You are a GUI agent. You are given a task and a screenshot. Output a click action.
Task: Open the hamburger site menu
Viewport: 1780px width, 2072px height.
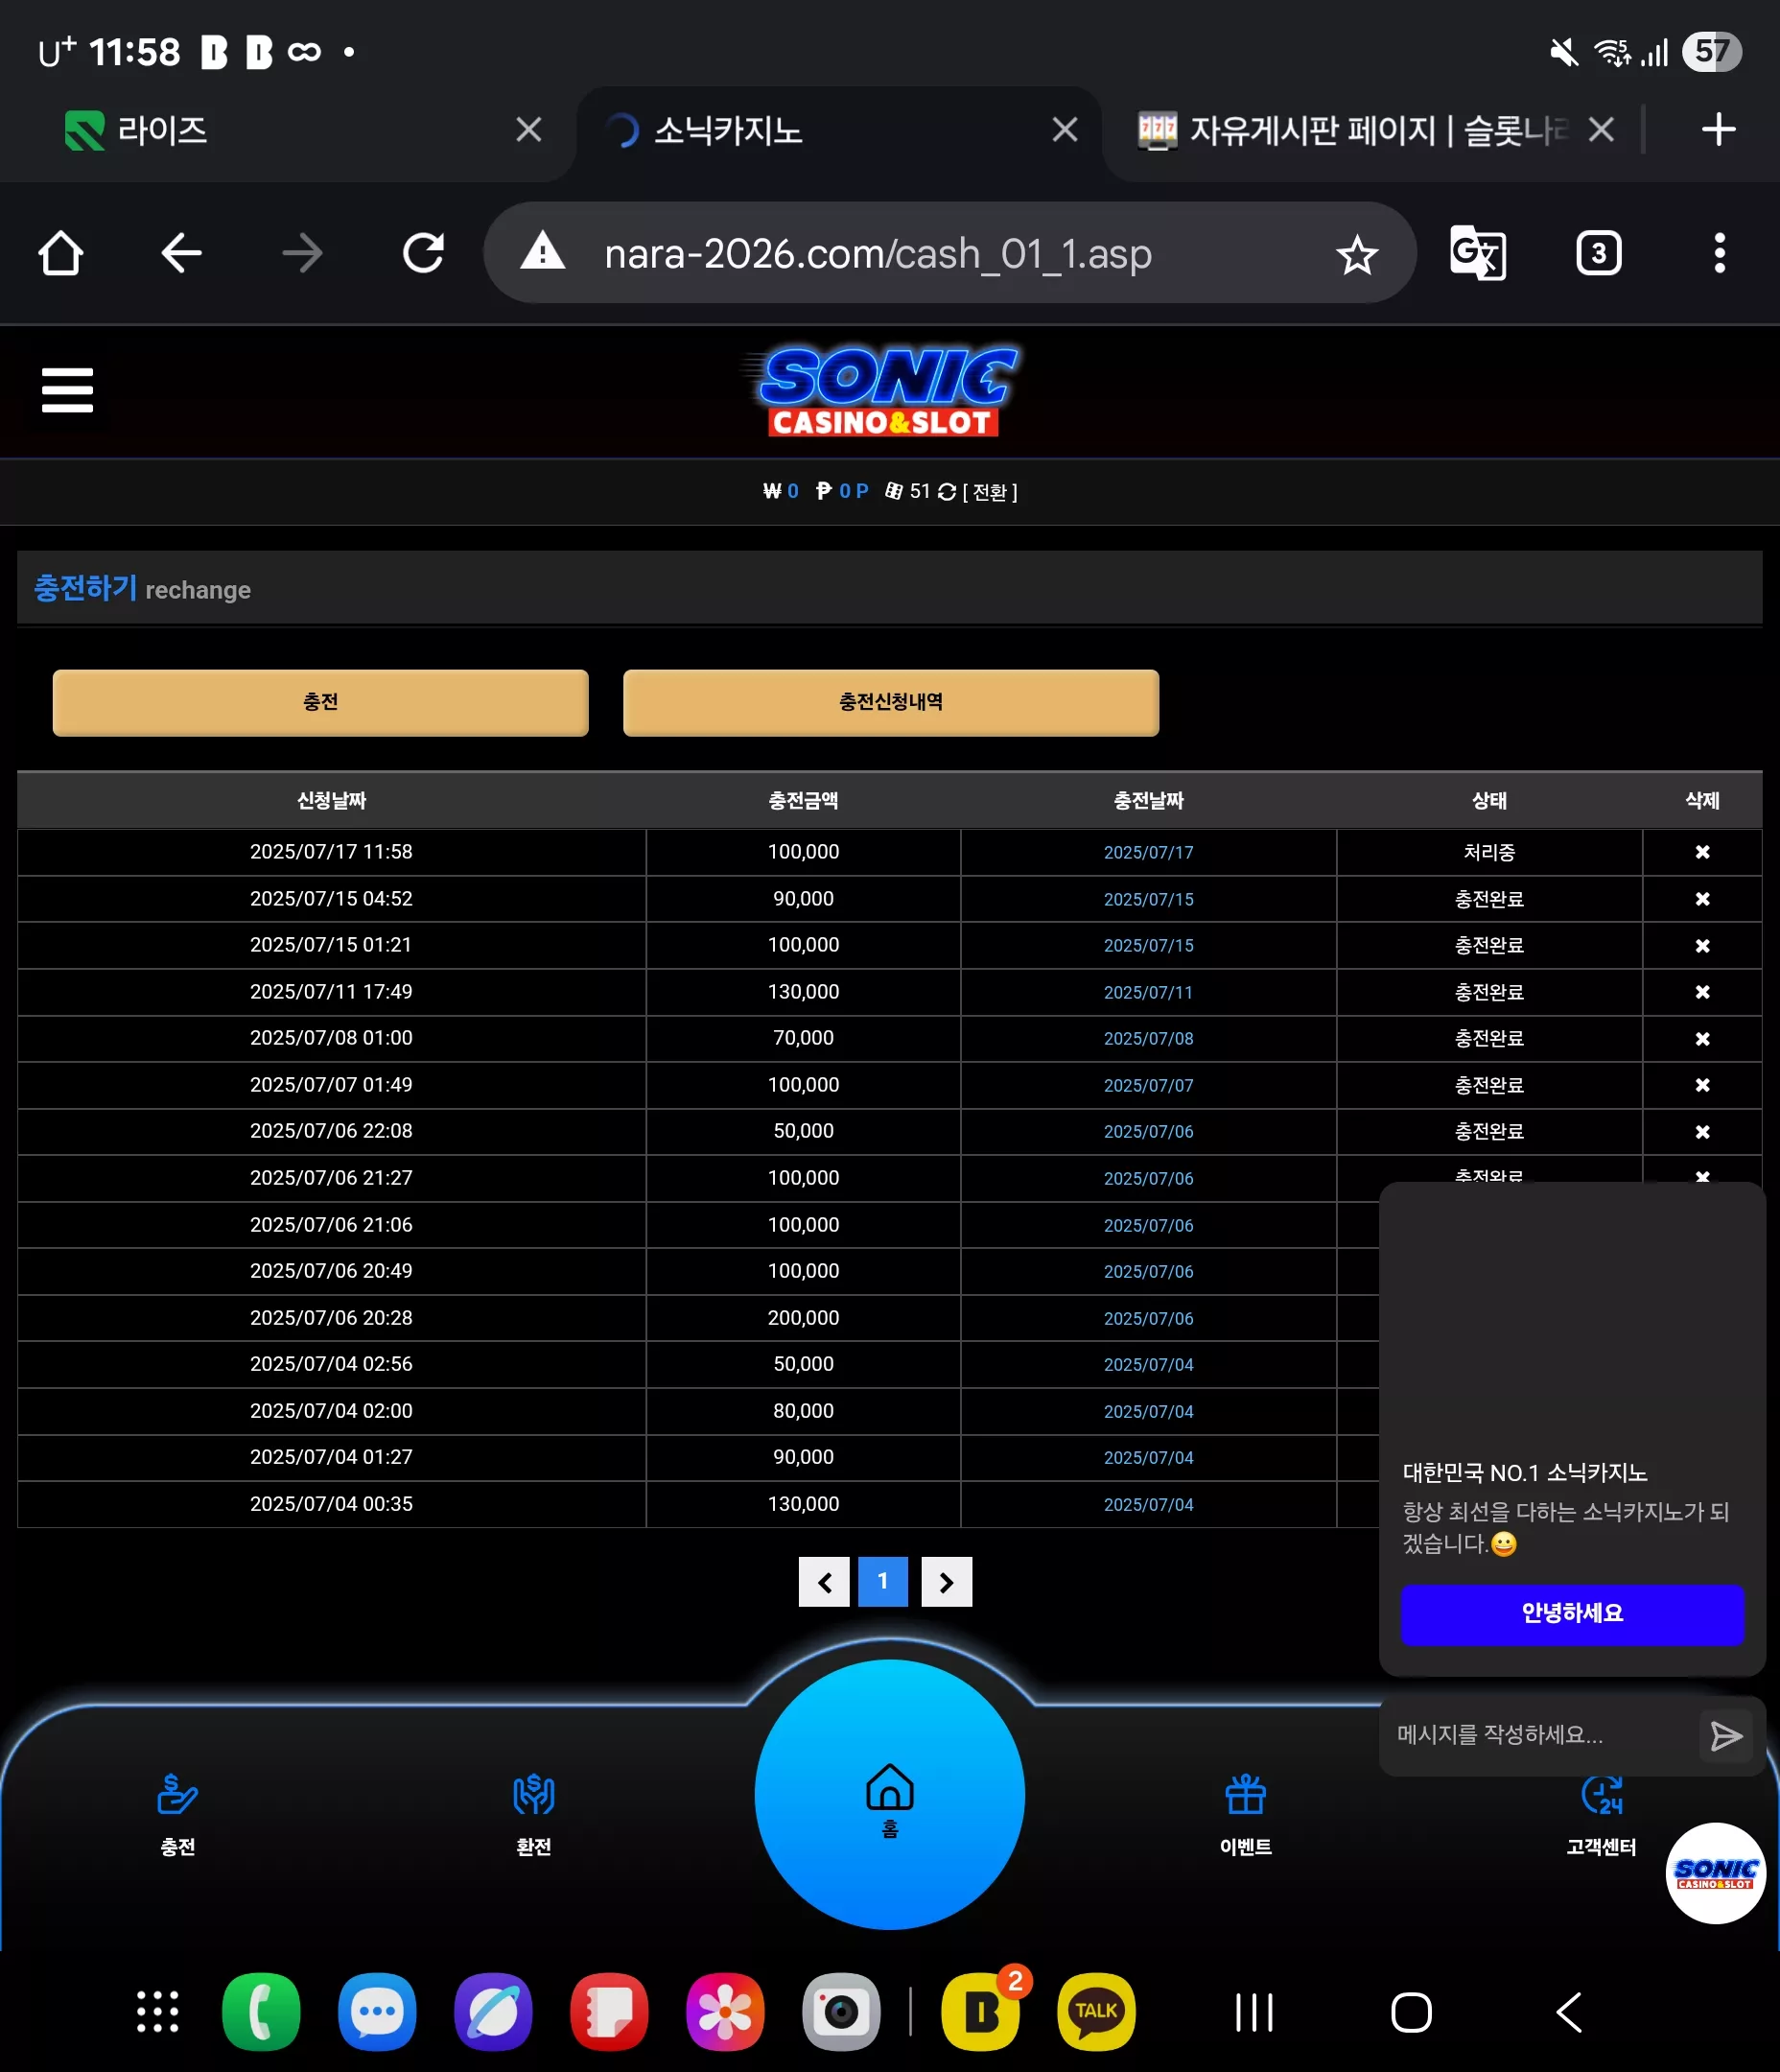pyautogui.click(x=67, y=390)
